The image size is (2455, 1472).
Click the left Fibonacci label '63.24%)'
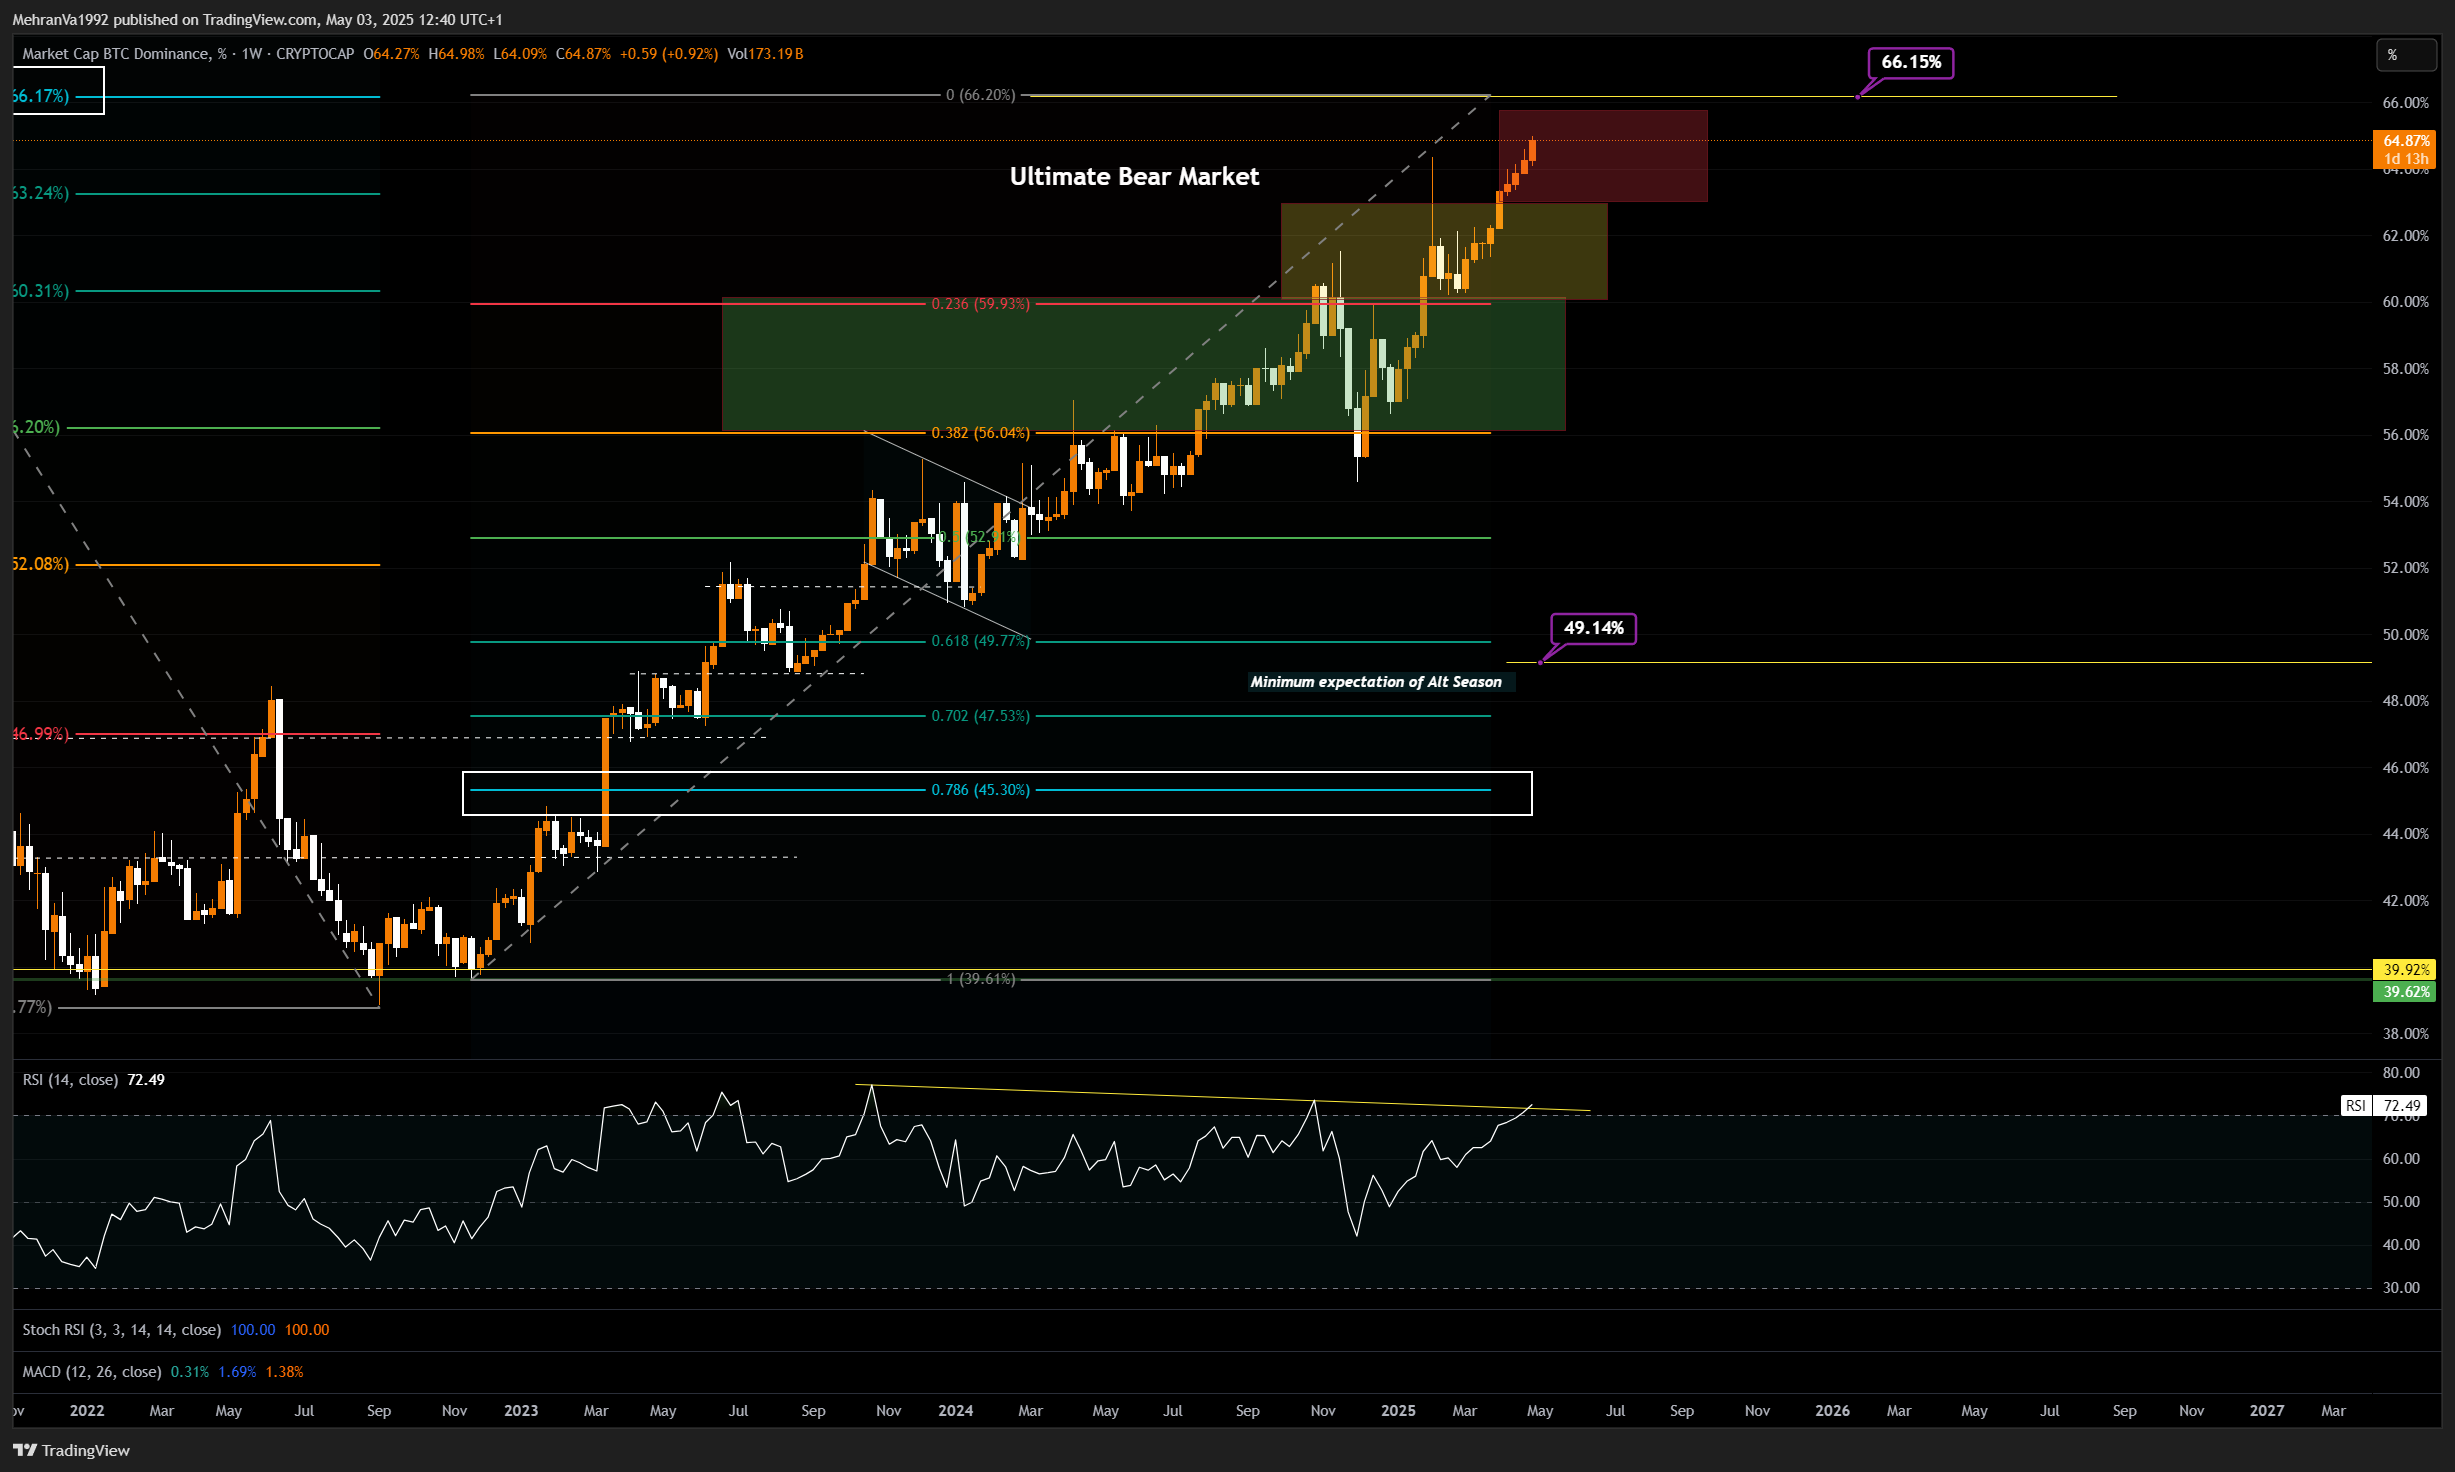41,193
